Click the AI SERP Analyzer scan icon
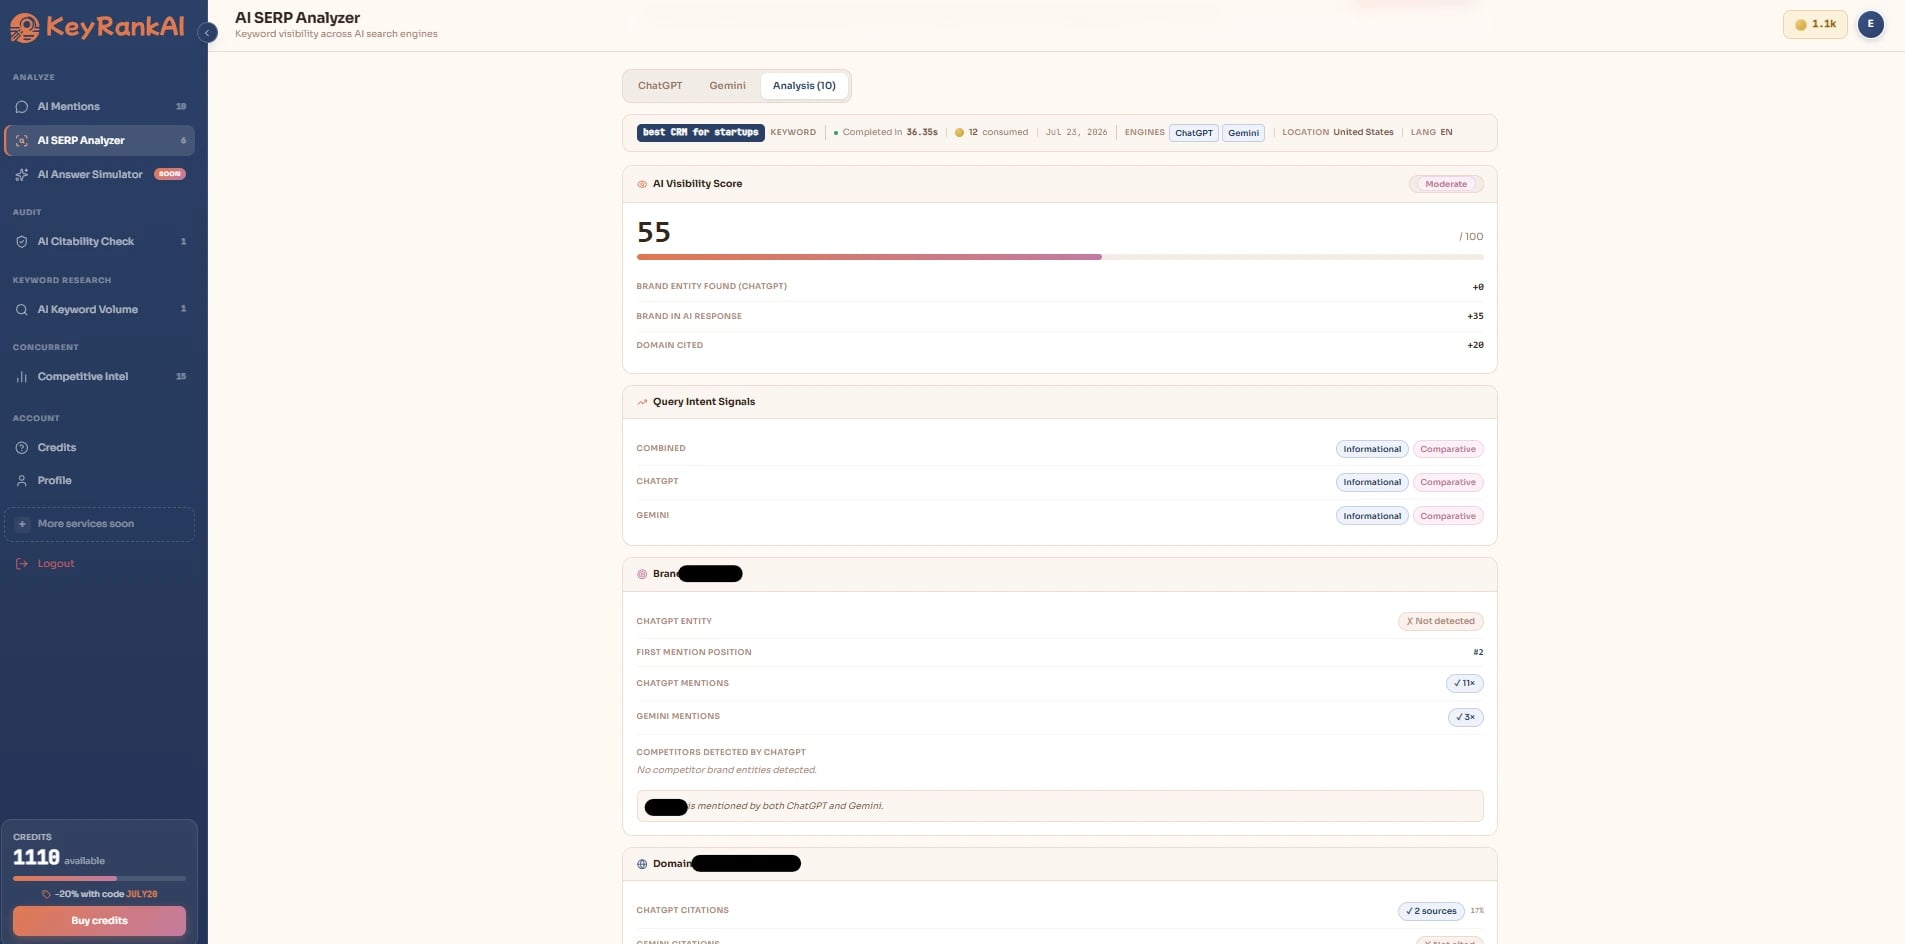The image size is (1905, 944). coord(22,141)
